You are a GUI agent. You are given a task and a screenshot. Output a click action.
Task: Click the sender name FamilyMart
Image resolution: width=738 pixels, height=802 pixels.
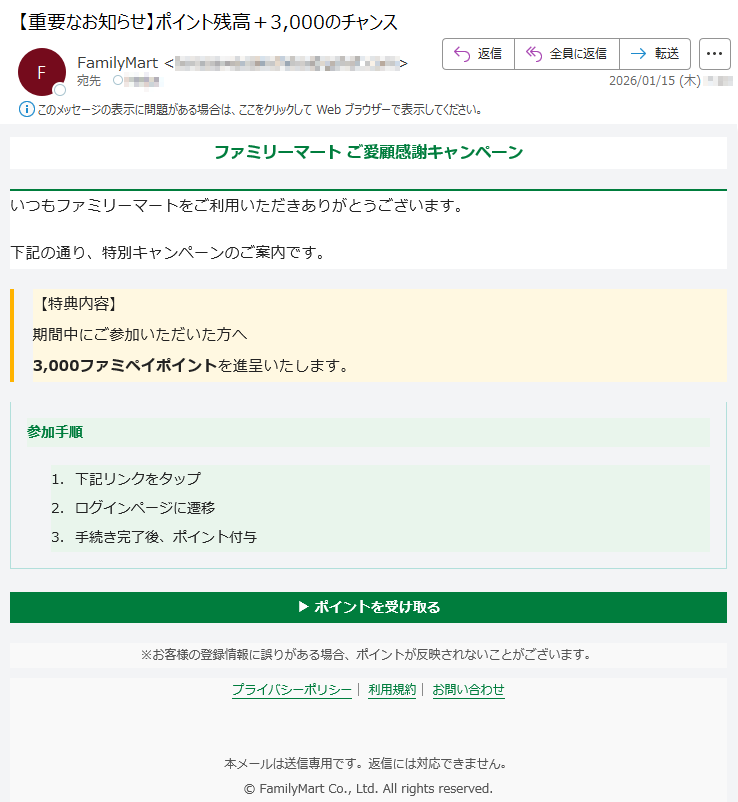click(117, 63)
